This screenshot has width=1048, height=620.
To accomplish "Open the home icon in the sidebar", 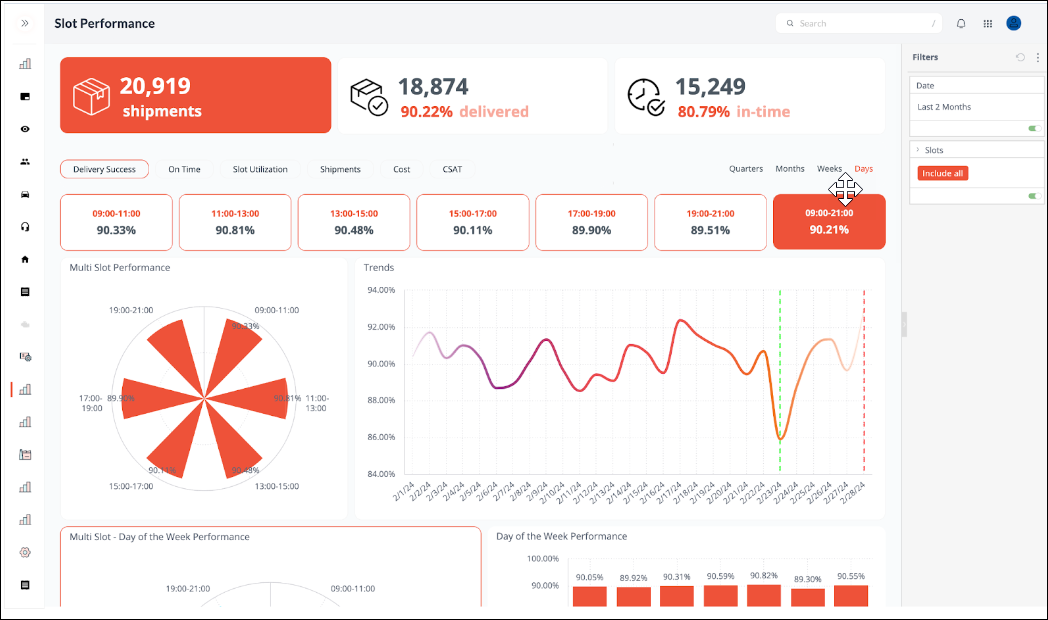I will coord(25,259).
